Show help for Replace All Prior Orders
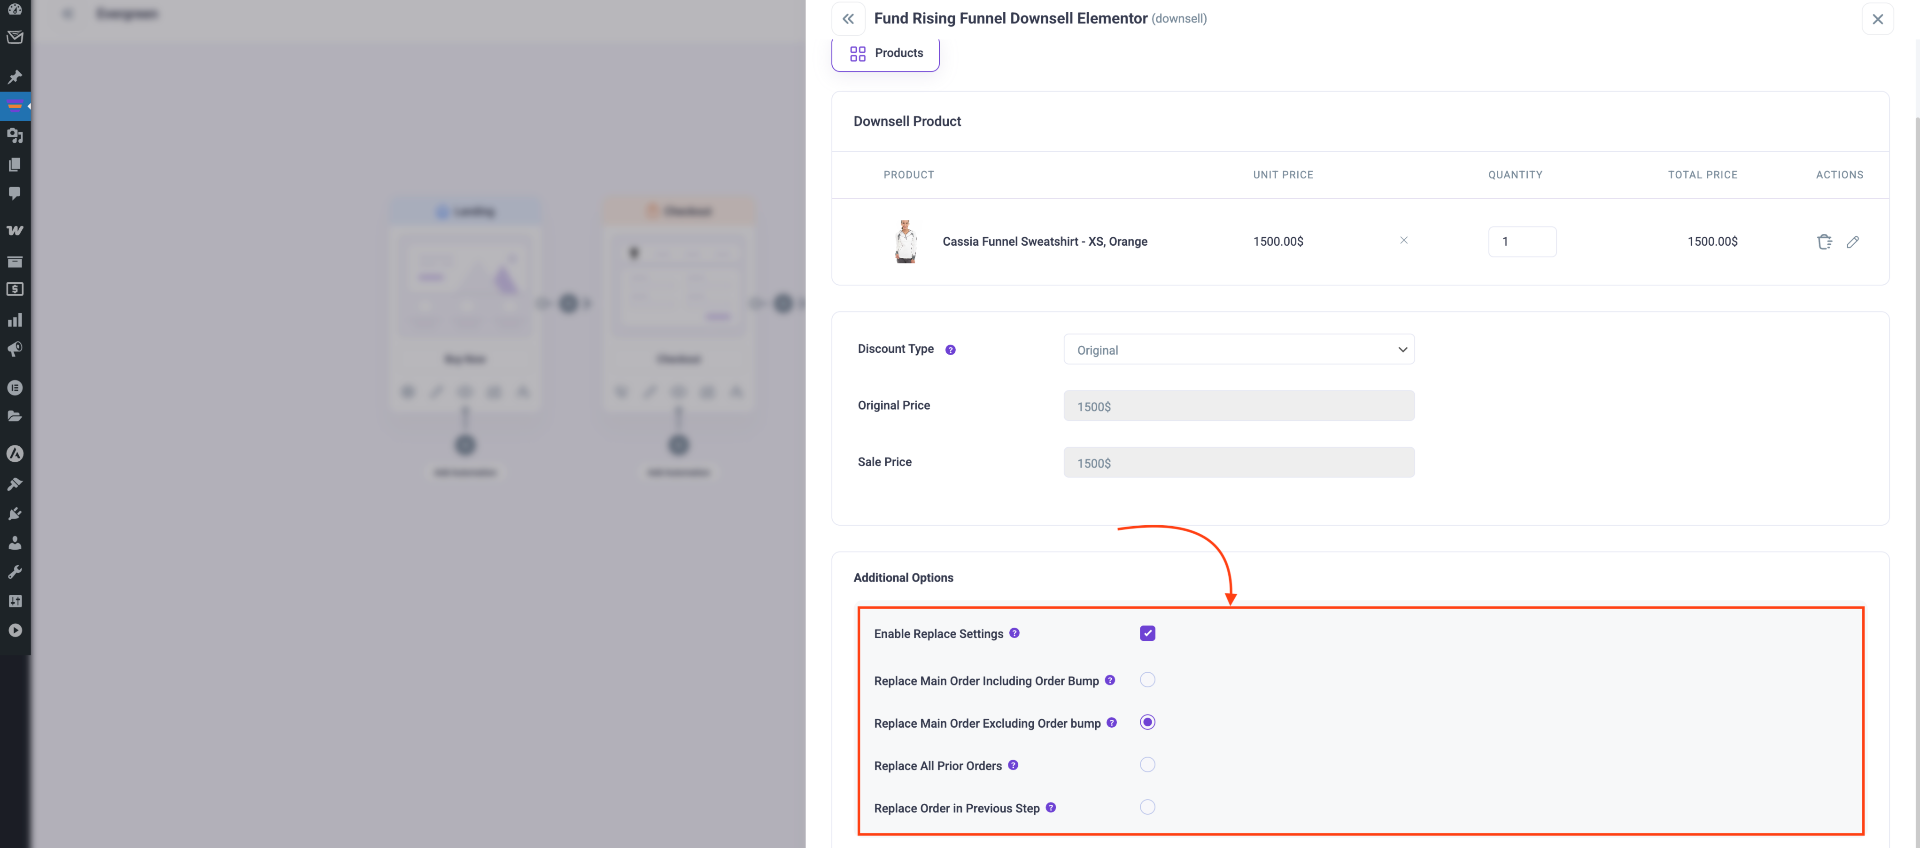This screenshot has width=1920, height=848. click(1013, 765)
